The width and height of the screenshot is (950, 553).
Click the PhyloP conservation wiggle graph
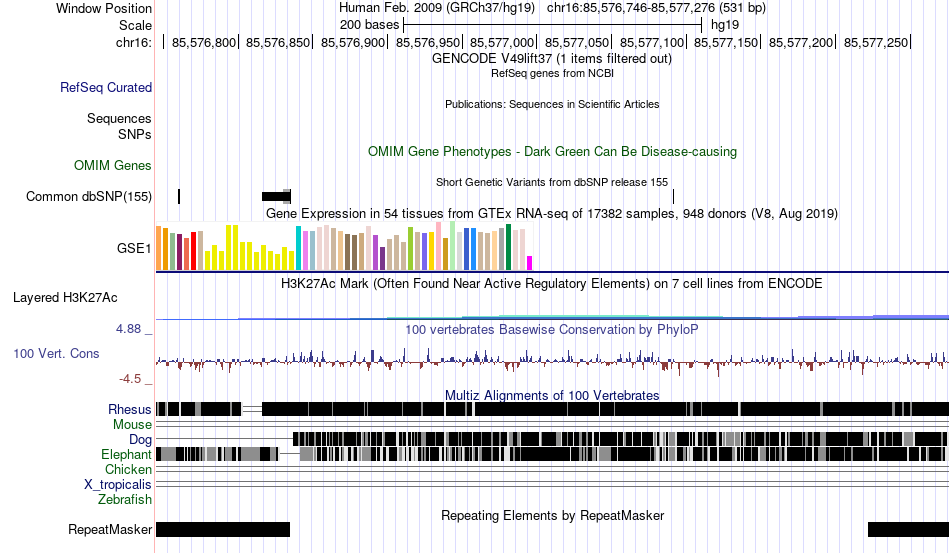coord(552,360)
